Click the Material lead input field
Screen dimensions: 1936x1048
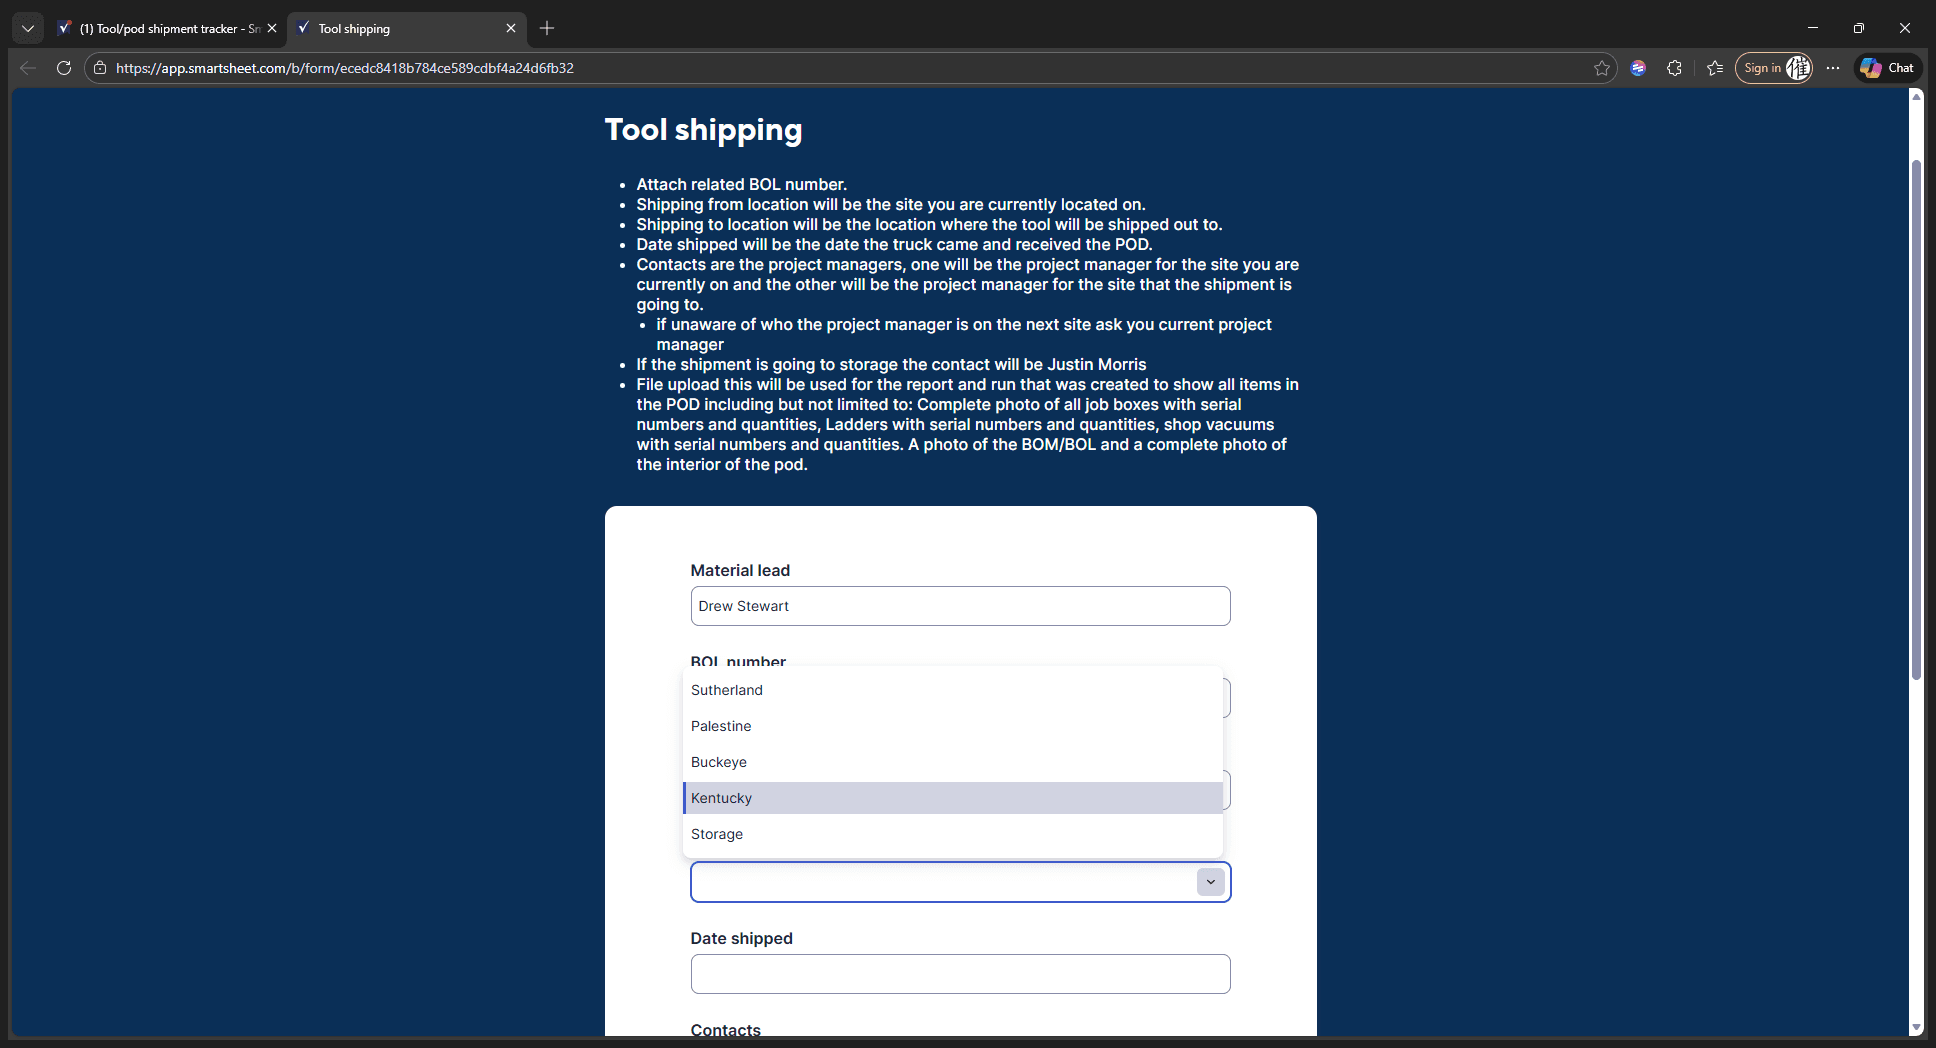click(960, 606)
